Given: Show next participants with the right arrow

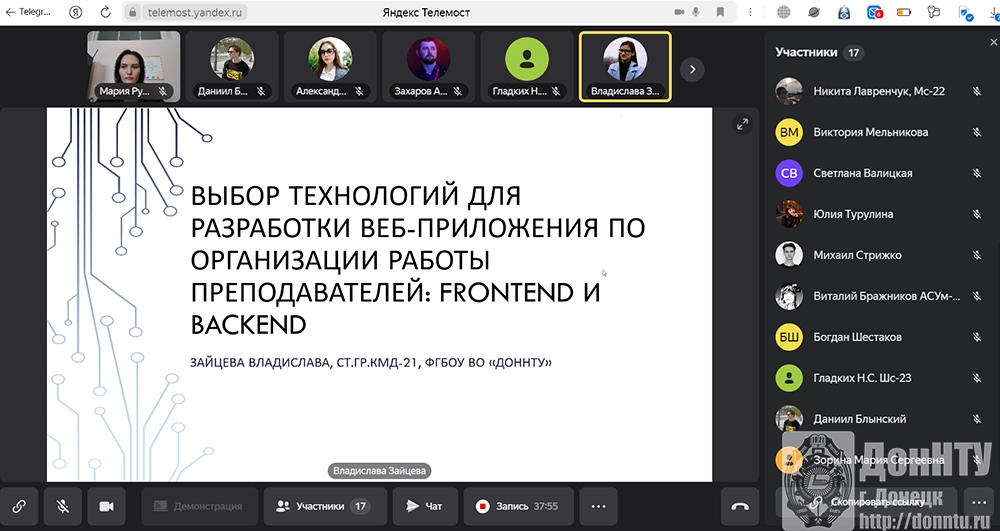Looking at the screenshot, I should point(692,69).
